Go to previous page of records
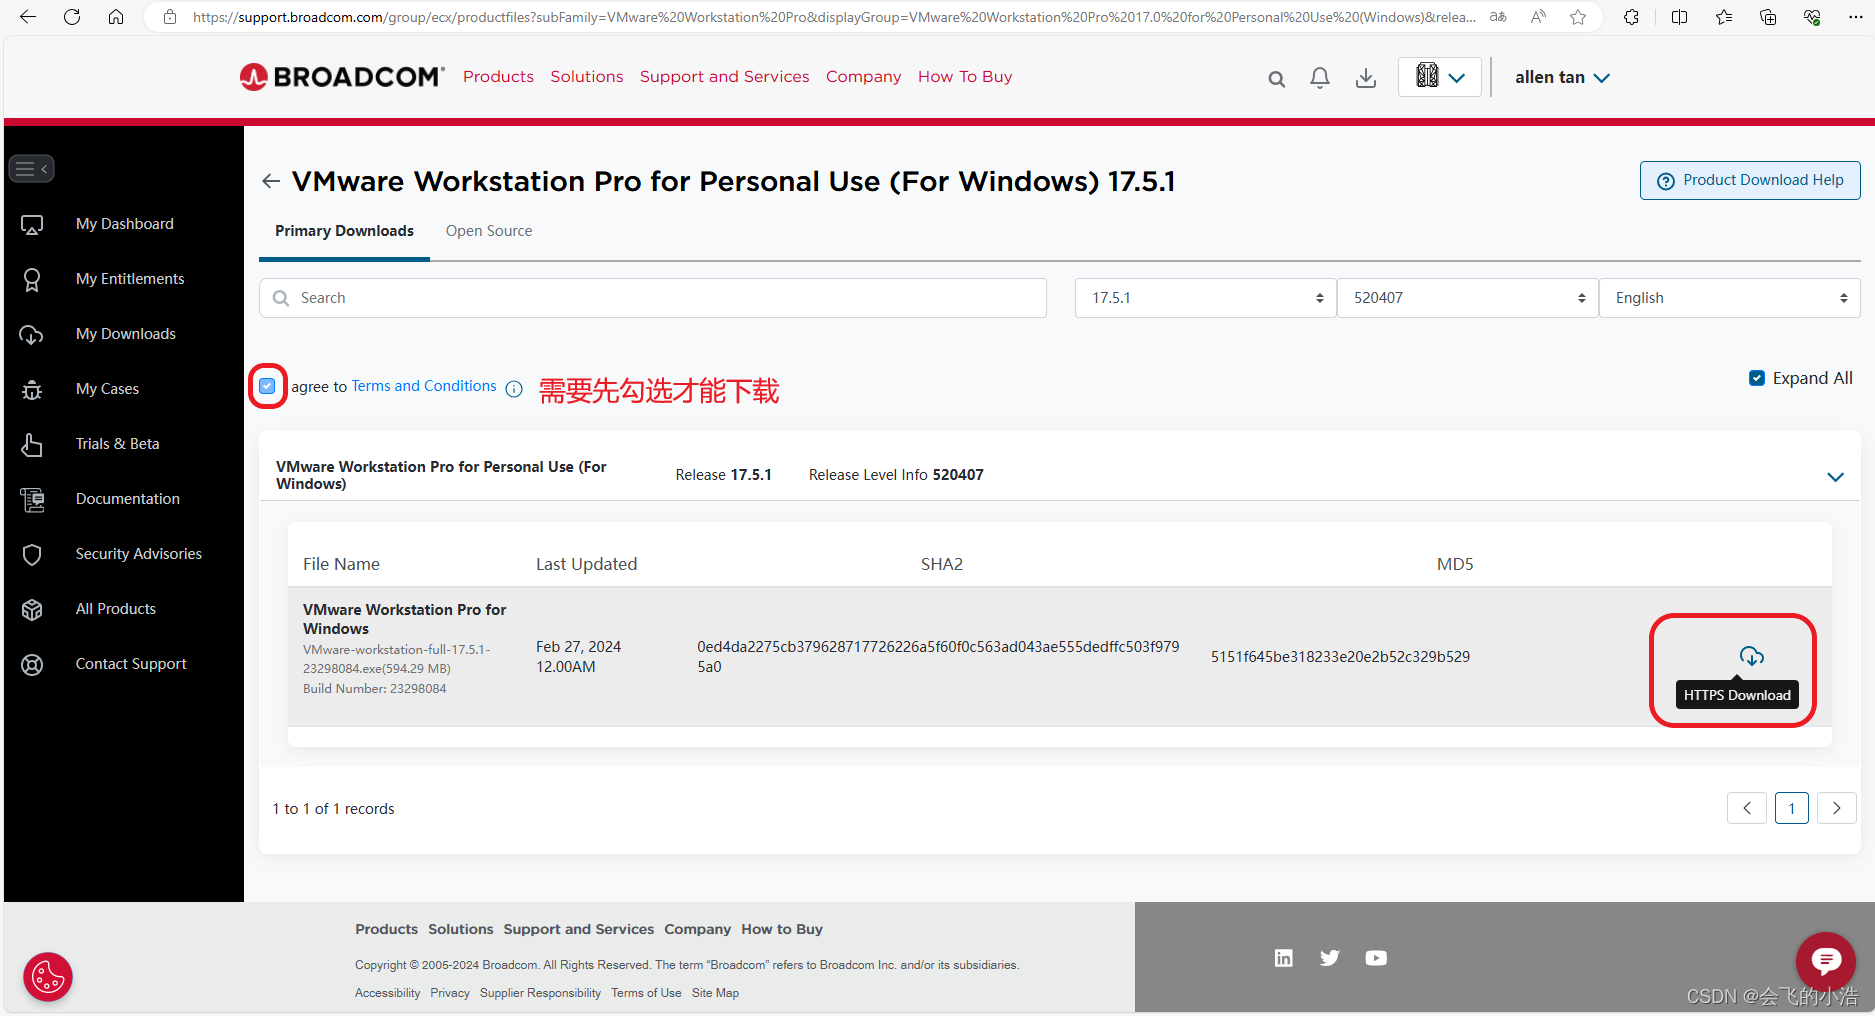The width and height of the screenshot is (1875, 1016). click(x=1747, y=808)
